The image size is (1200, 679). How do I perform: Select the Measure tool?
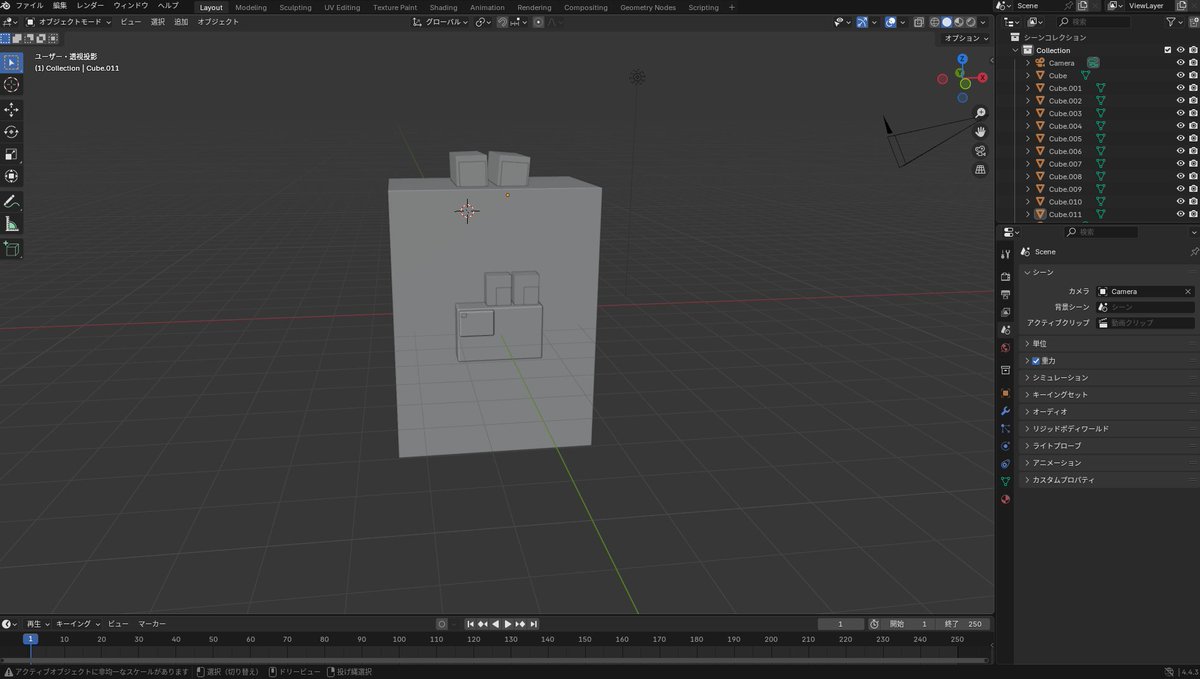click(x=11, y=222)
